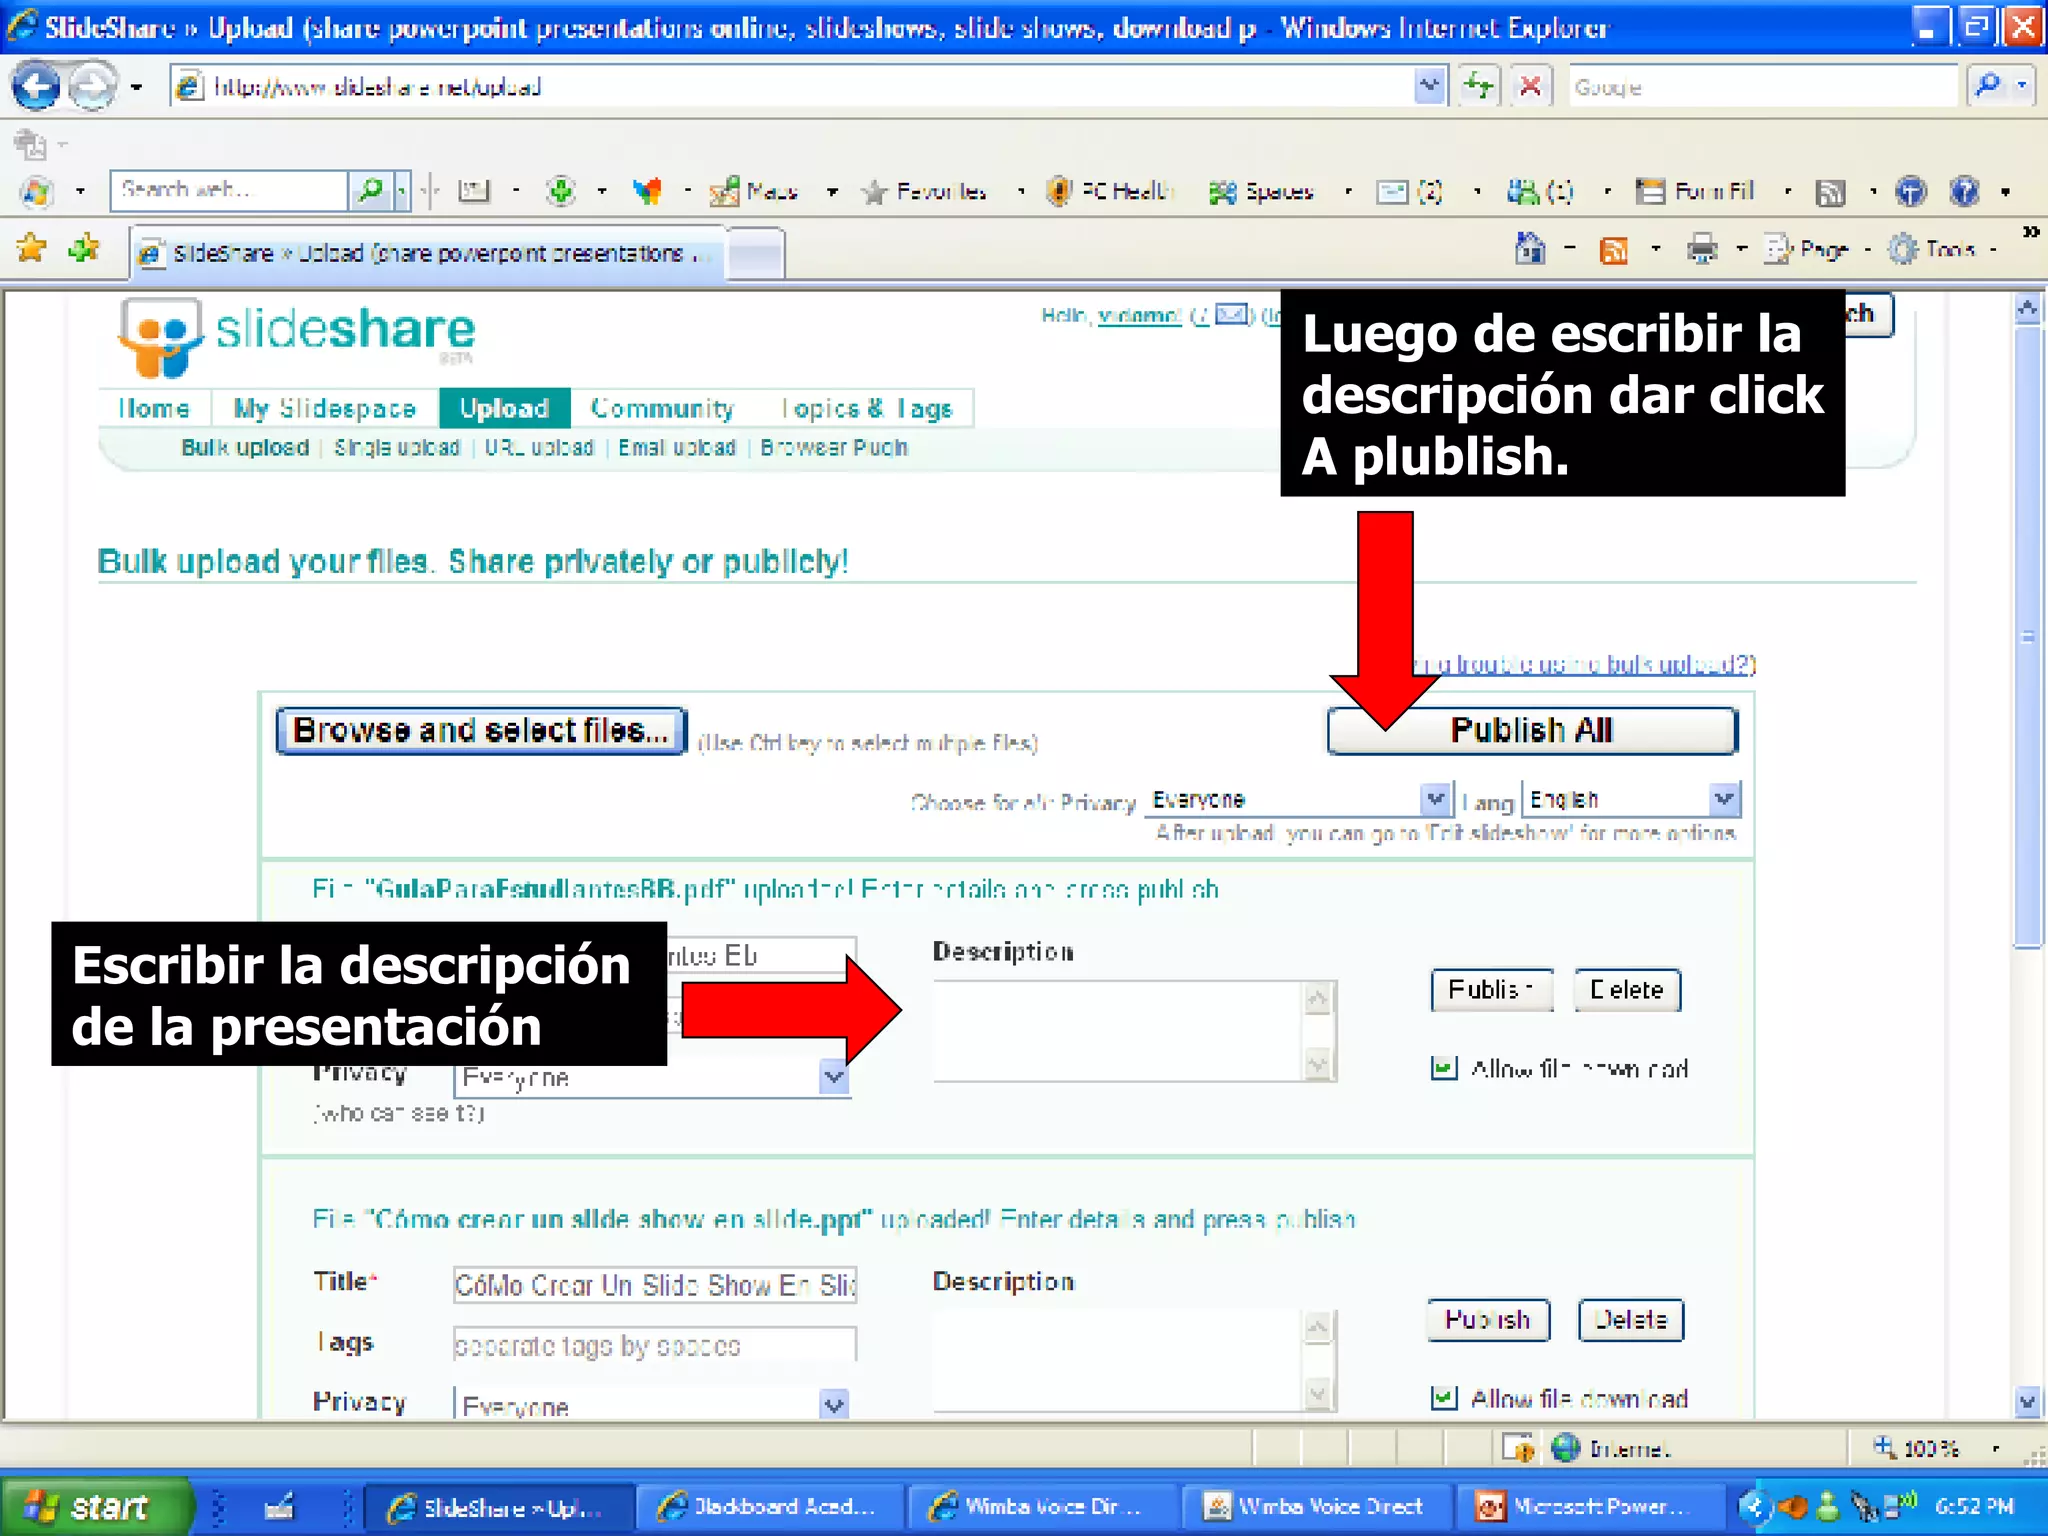Screen dimensions: 2048x1536
Task: Open the Maps toolbar icon
Action: pos(724,190)
